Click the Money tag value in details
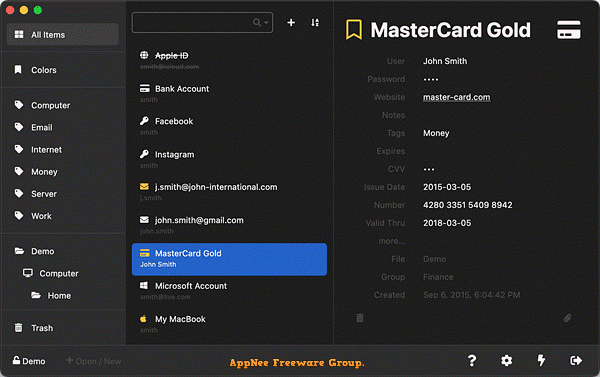 (x=436, y=133)
